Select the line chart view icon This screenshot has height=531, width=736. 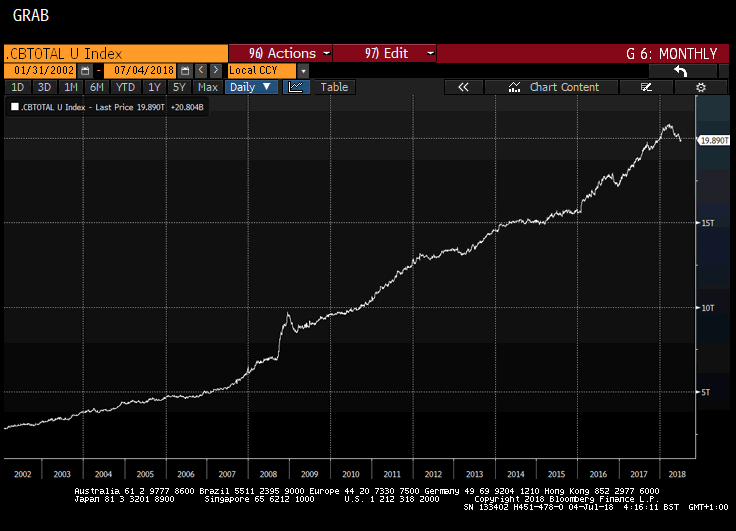296,87
